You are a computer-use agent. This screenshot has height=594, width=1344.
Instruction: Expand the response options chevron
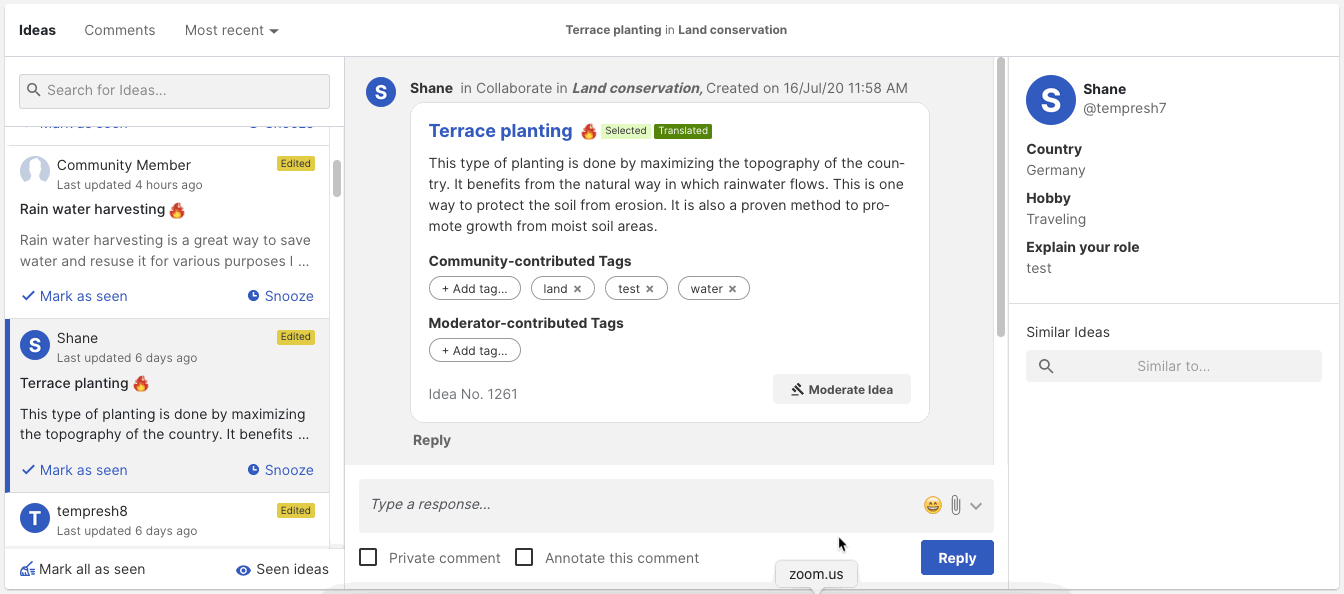point(976,506)
